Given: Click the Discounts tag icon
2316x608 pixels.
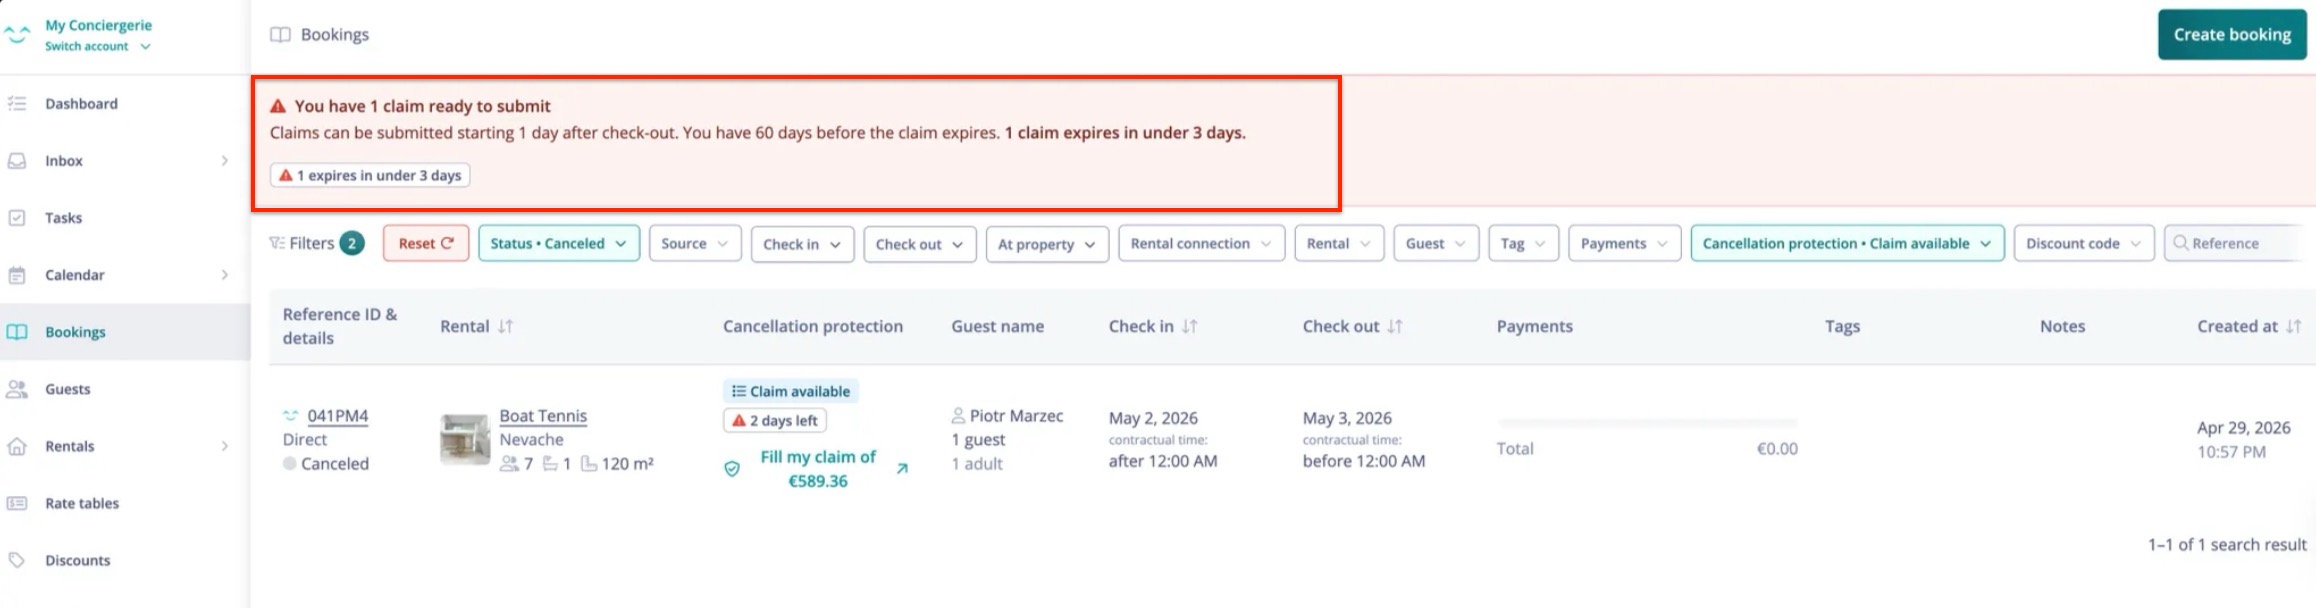Looking at the screenshot, I should 17,560.
